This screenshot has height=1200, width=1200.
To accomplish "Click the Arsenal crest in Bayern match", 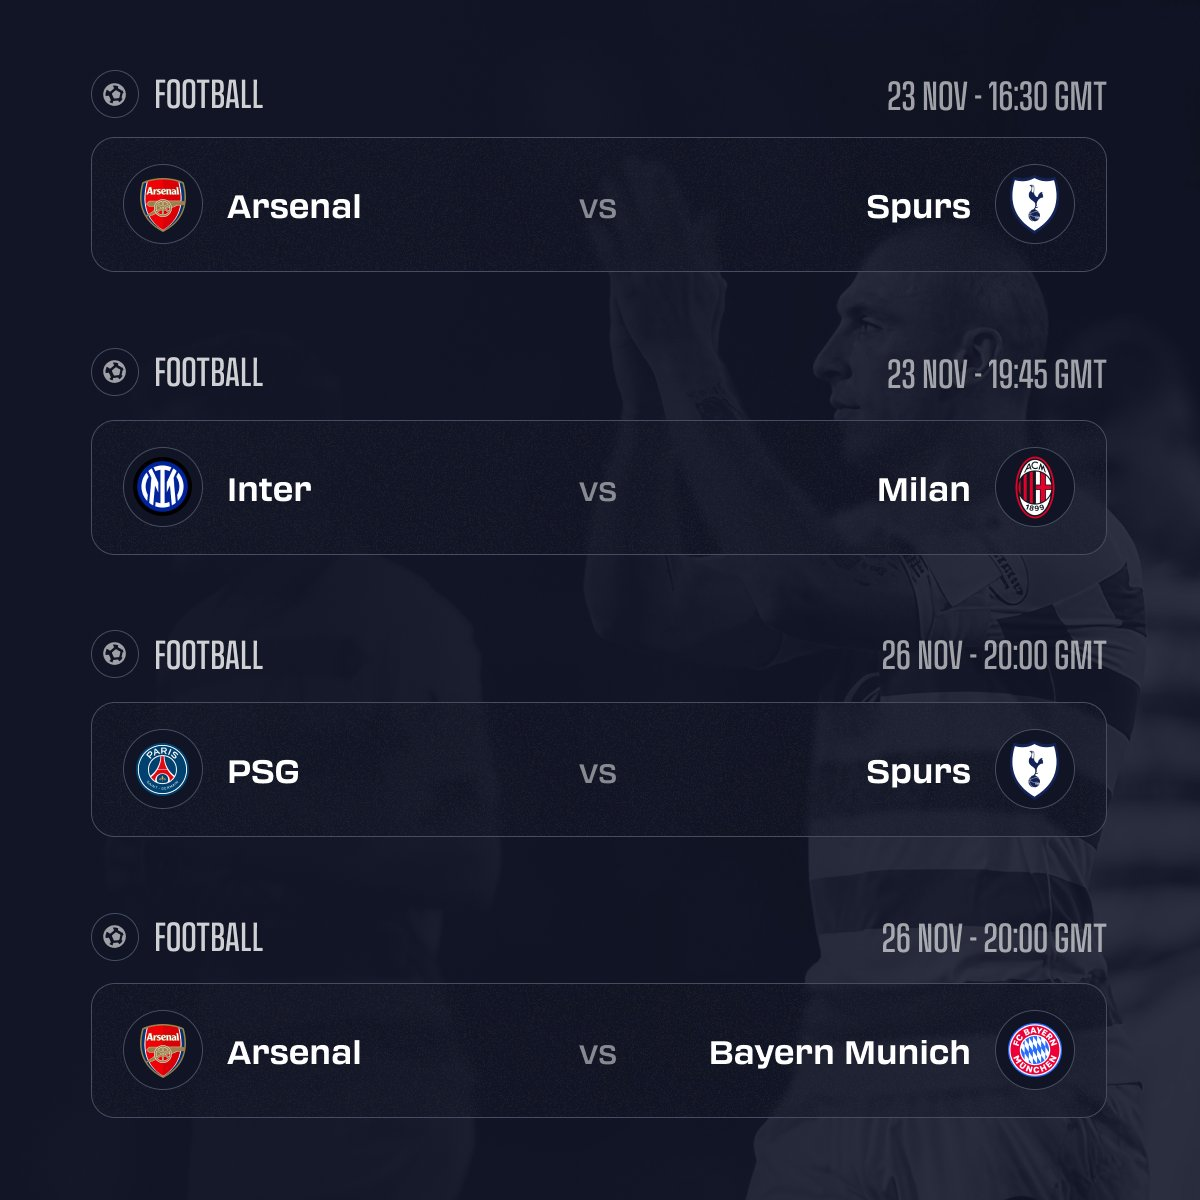I will 163,1050.
